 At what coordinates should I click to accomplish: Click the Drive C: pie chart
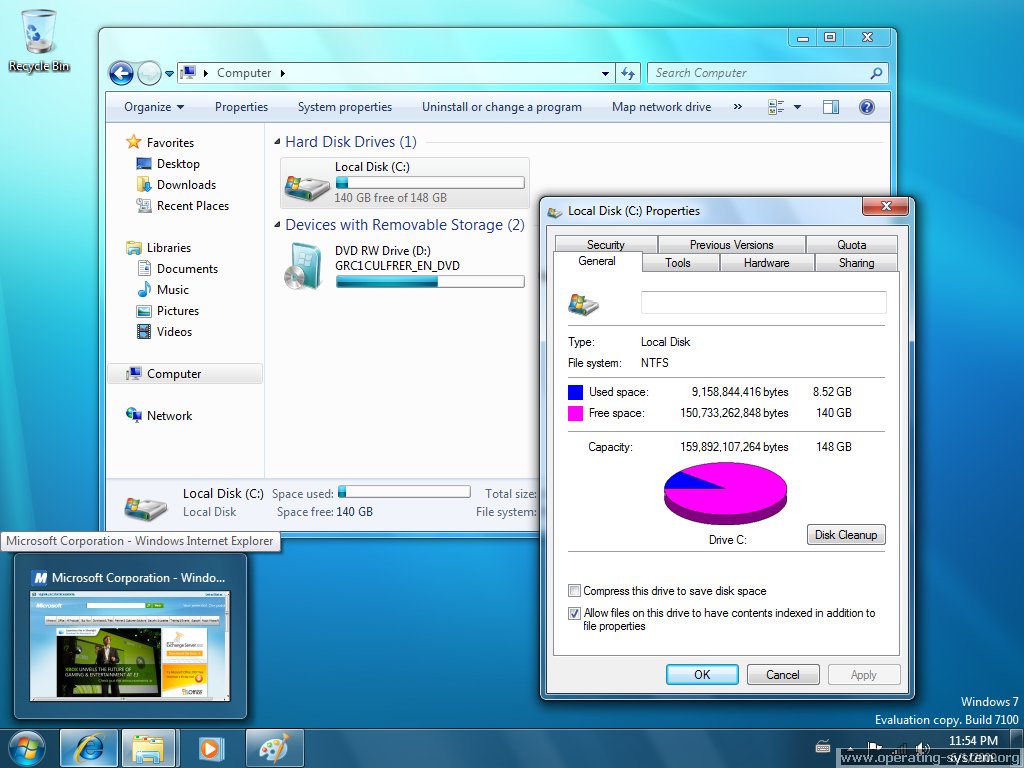[x=726, y=493]
